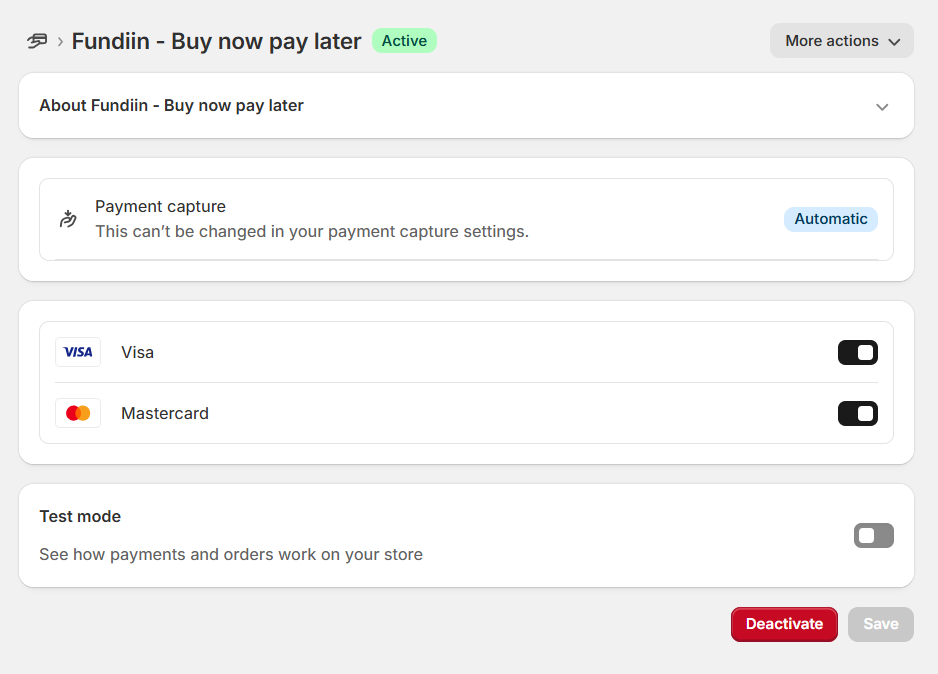Select the Payment capture label text
The width and height of the screenshot is (938, 674).
click(160, 206)
